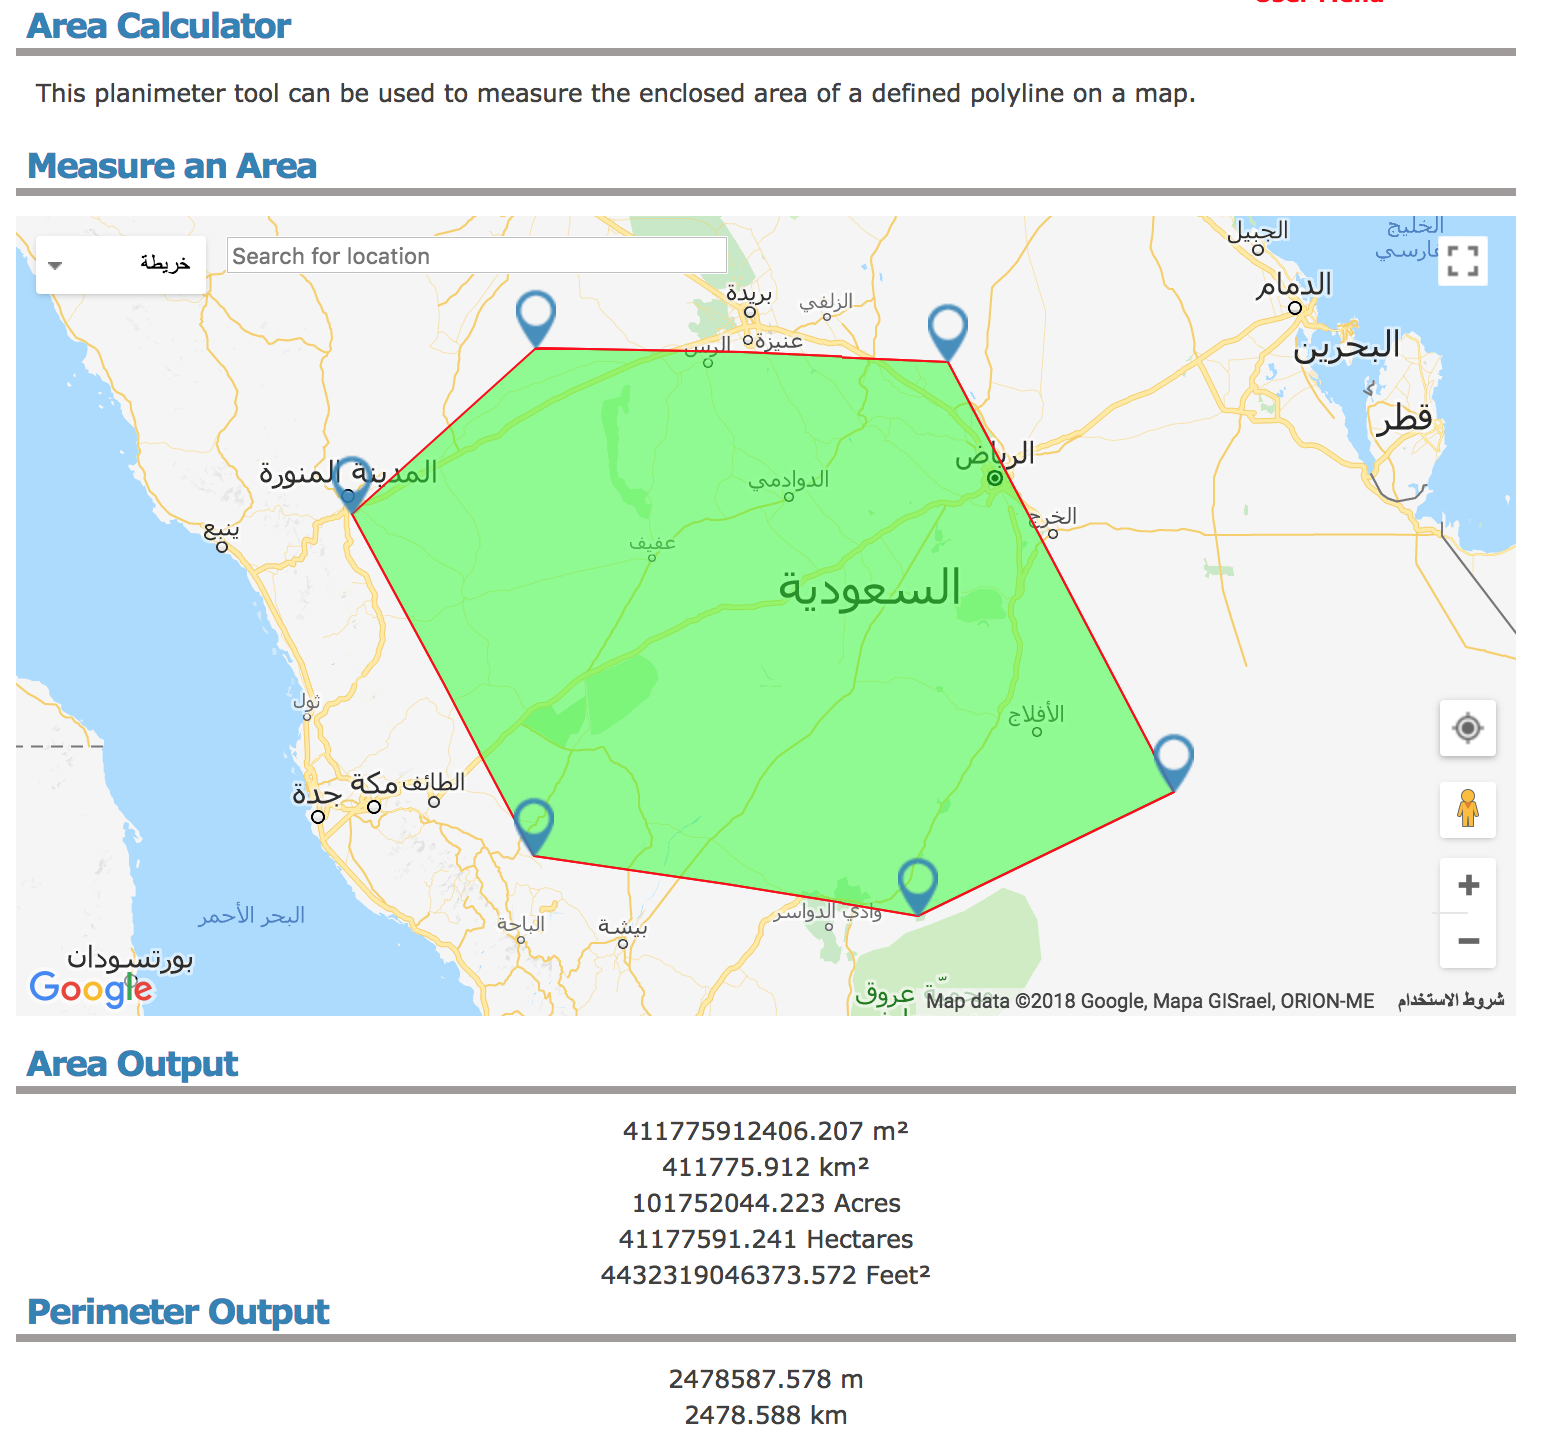This screenshot has width=1542, height=1436.
Task: Open the map type dropdown
Action: (121, 264)
